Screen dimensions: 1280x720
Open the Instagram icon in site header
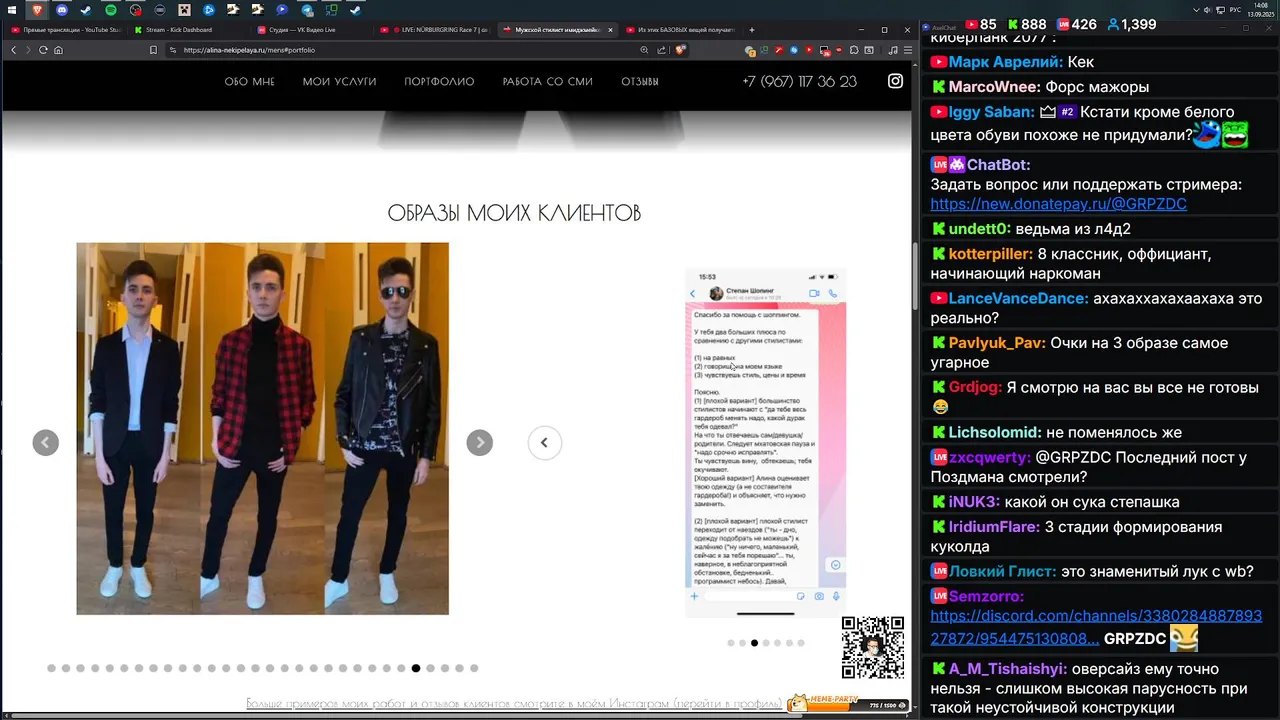tap(896, 81)
